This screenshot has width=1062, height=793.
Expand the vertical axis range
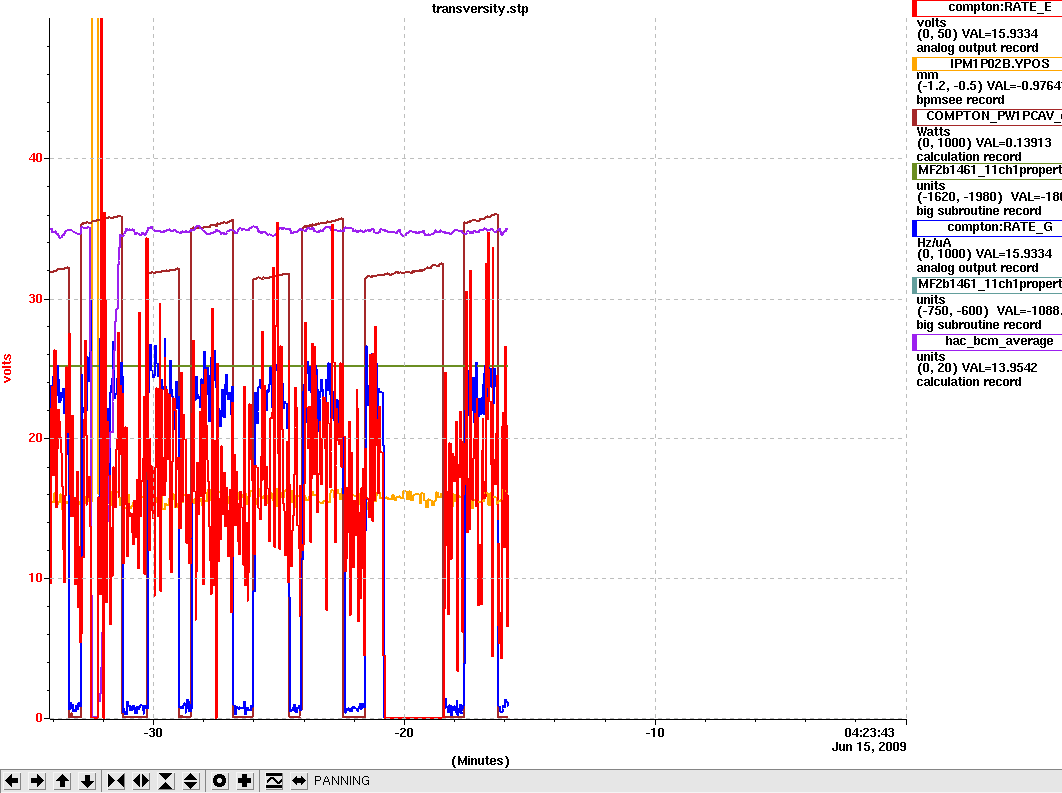191,781
